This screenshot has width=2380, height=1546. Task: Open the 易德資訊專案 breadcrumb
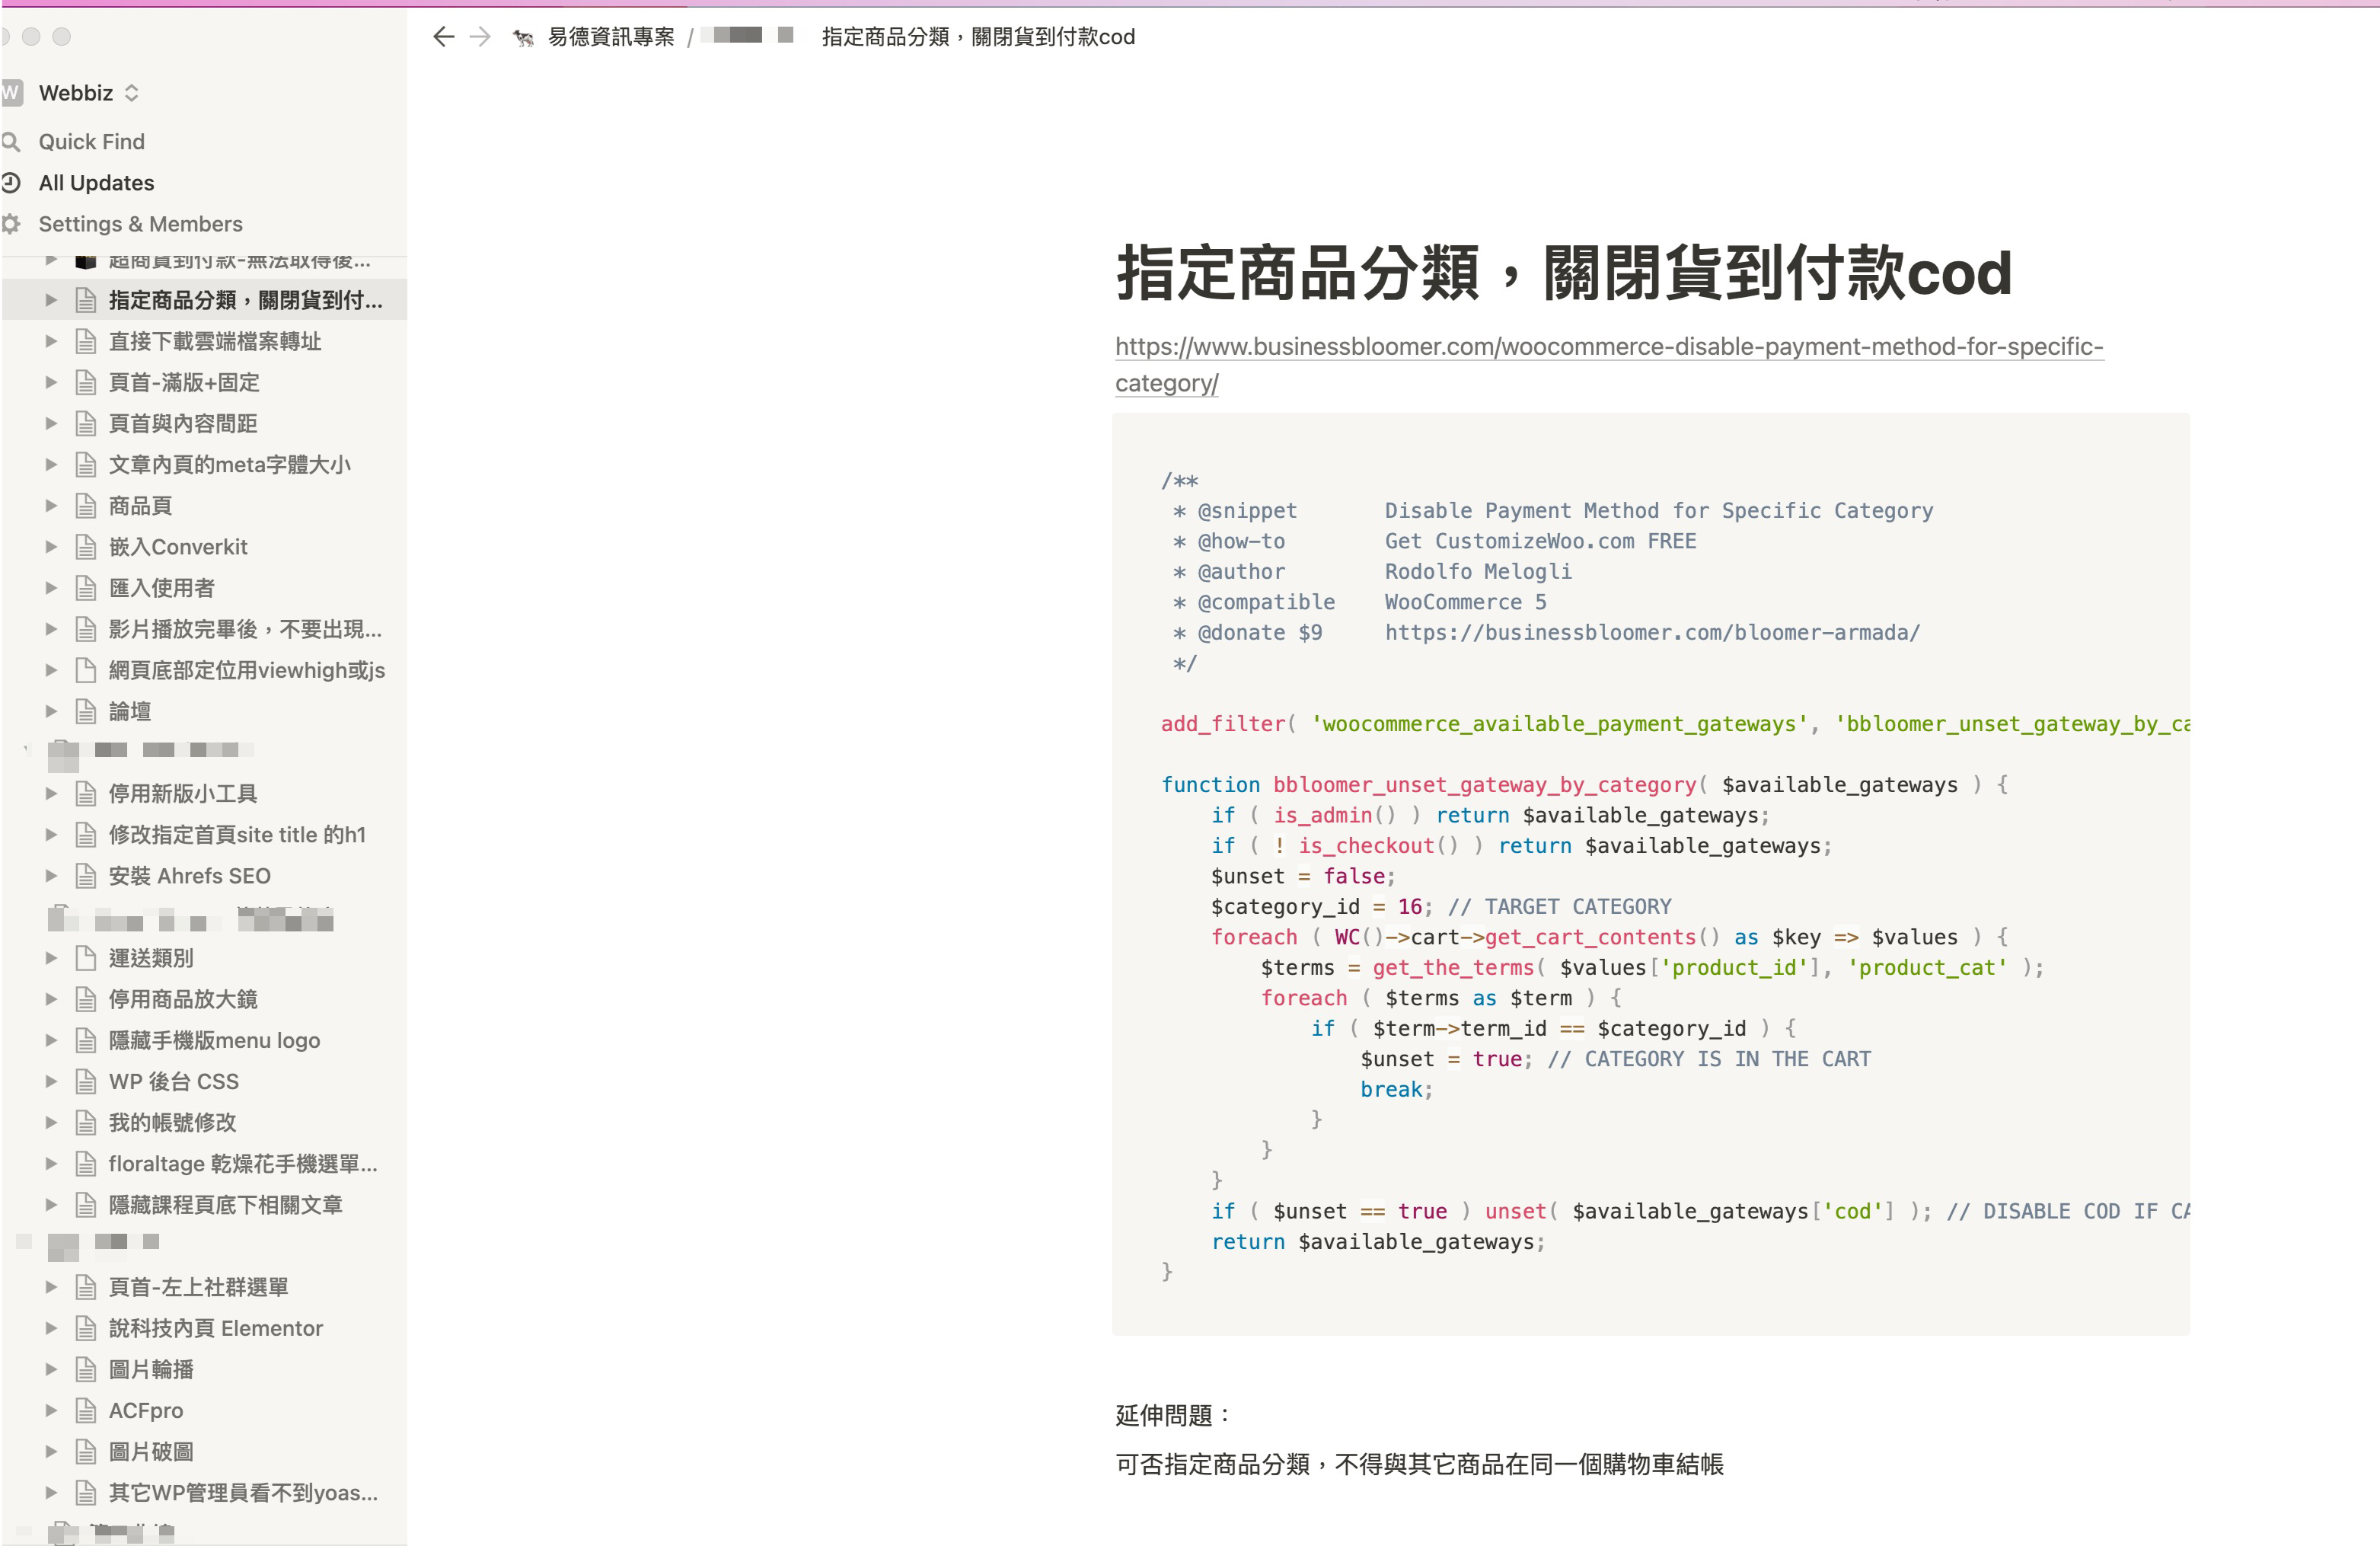pos(611,37)
